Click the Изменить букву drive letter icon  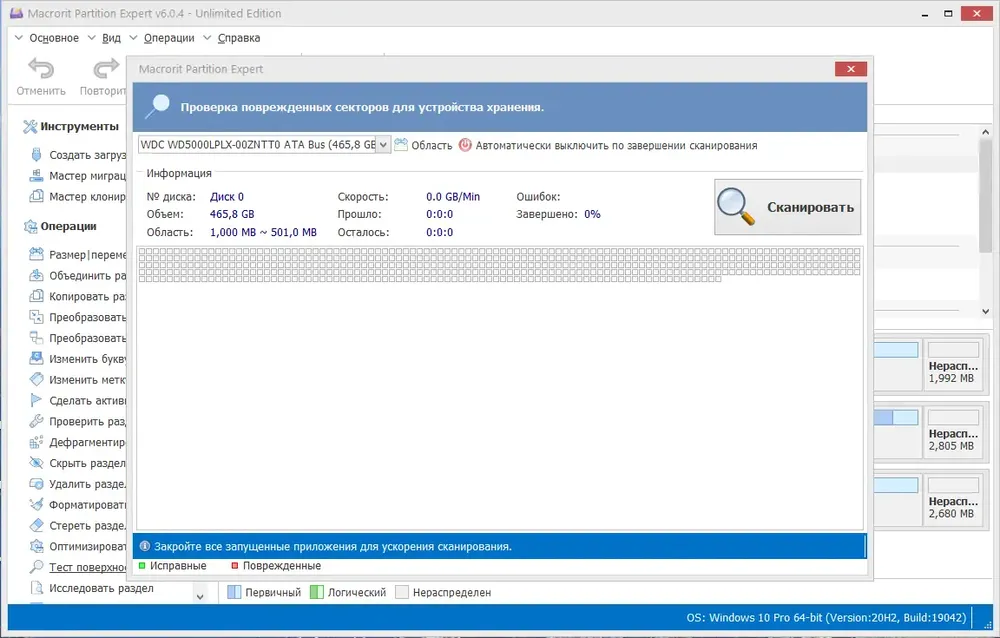[x=36, y=359]
